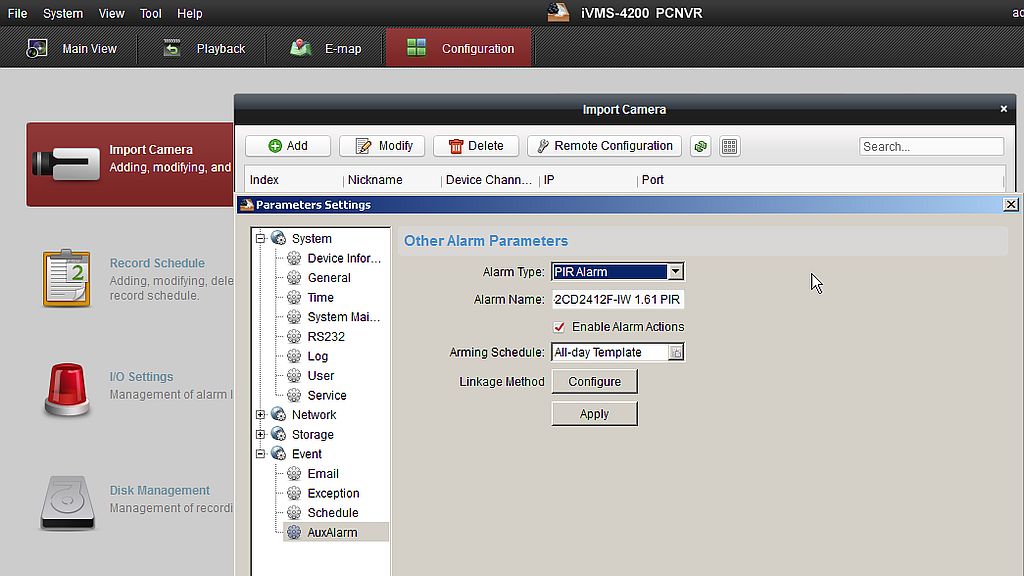This screenshot has width=1024, height=576.
Task: Open I/O Settings red siren icon
Action: click(x=67, y=389)
